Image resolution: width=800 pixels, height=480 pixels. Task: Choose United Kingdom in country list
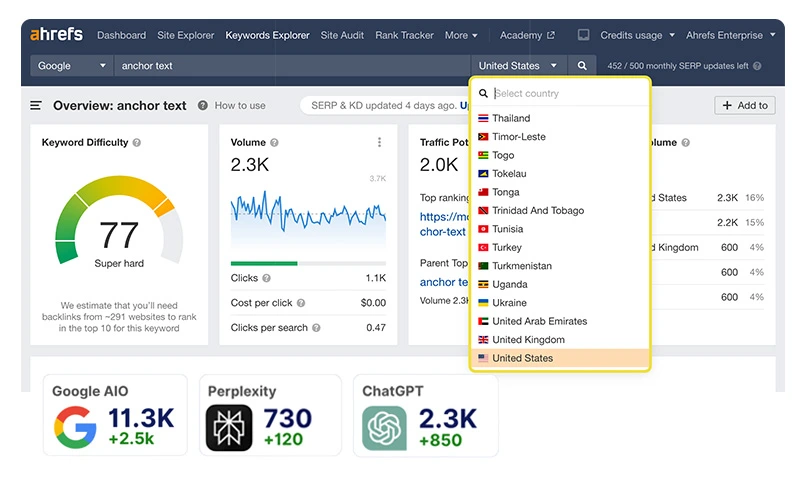click(528, 340)
